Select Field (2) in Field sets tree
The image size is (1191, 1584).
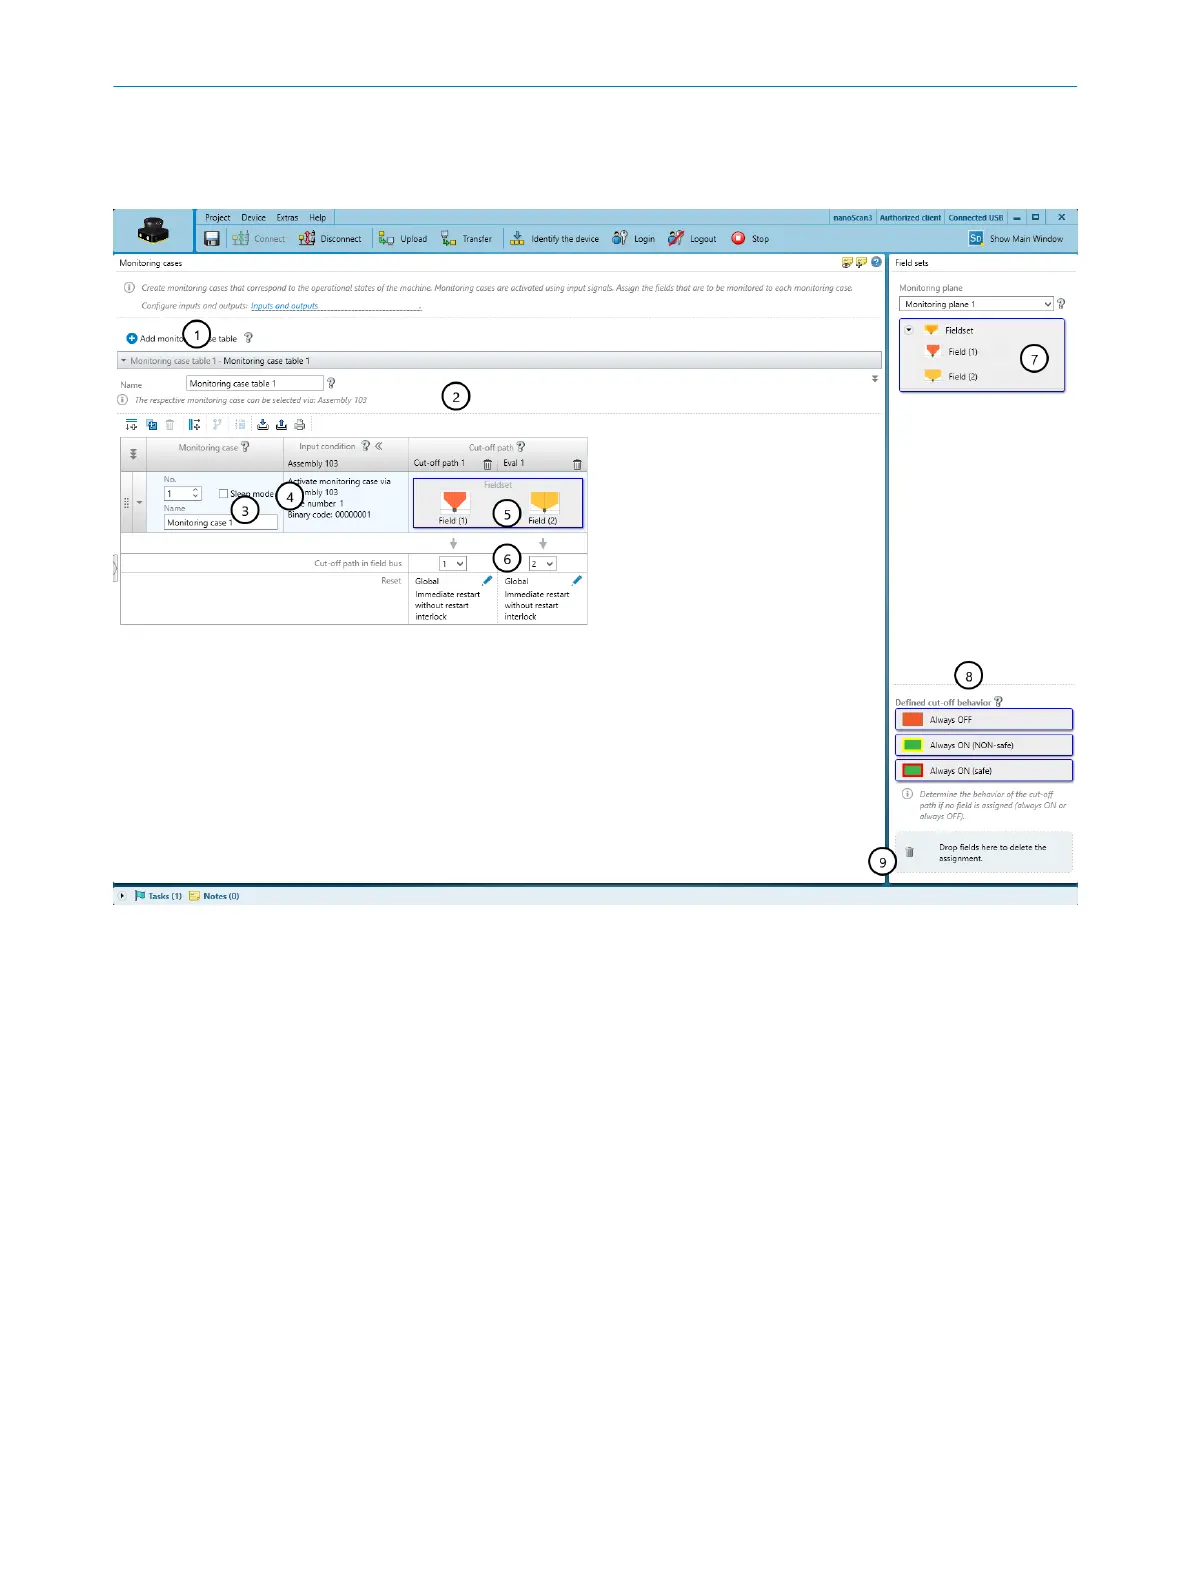click(951, 377)
